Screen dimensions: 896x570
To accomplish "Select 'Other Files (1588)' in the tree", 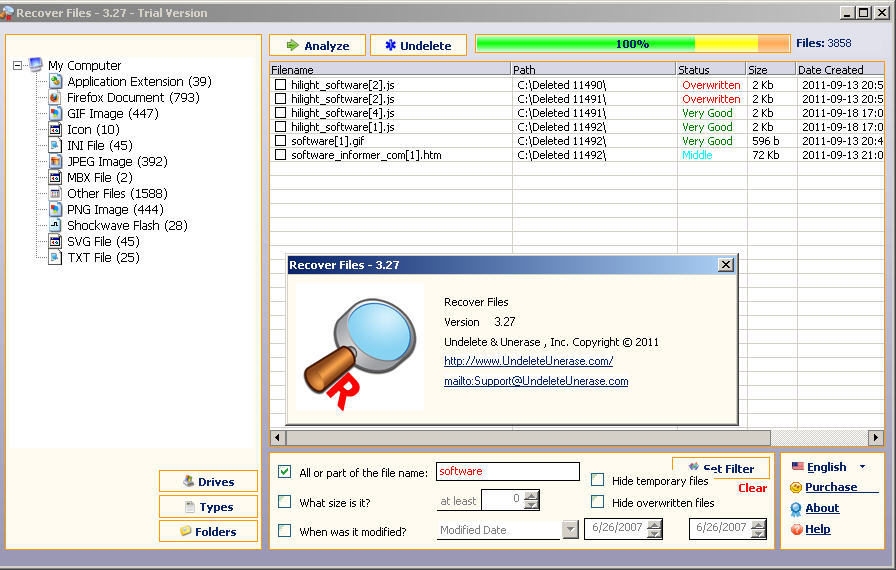I will tap(117, 194).
